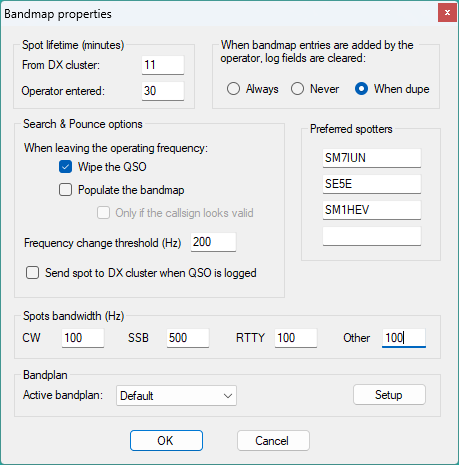Open the Active bandplan dropdown
This screenshot has height=465, width=459.
click(176, 396)
